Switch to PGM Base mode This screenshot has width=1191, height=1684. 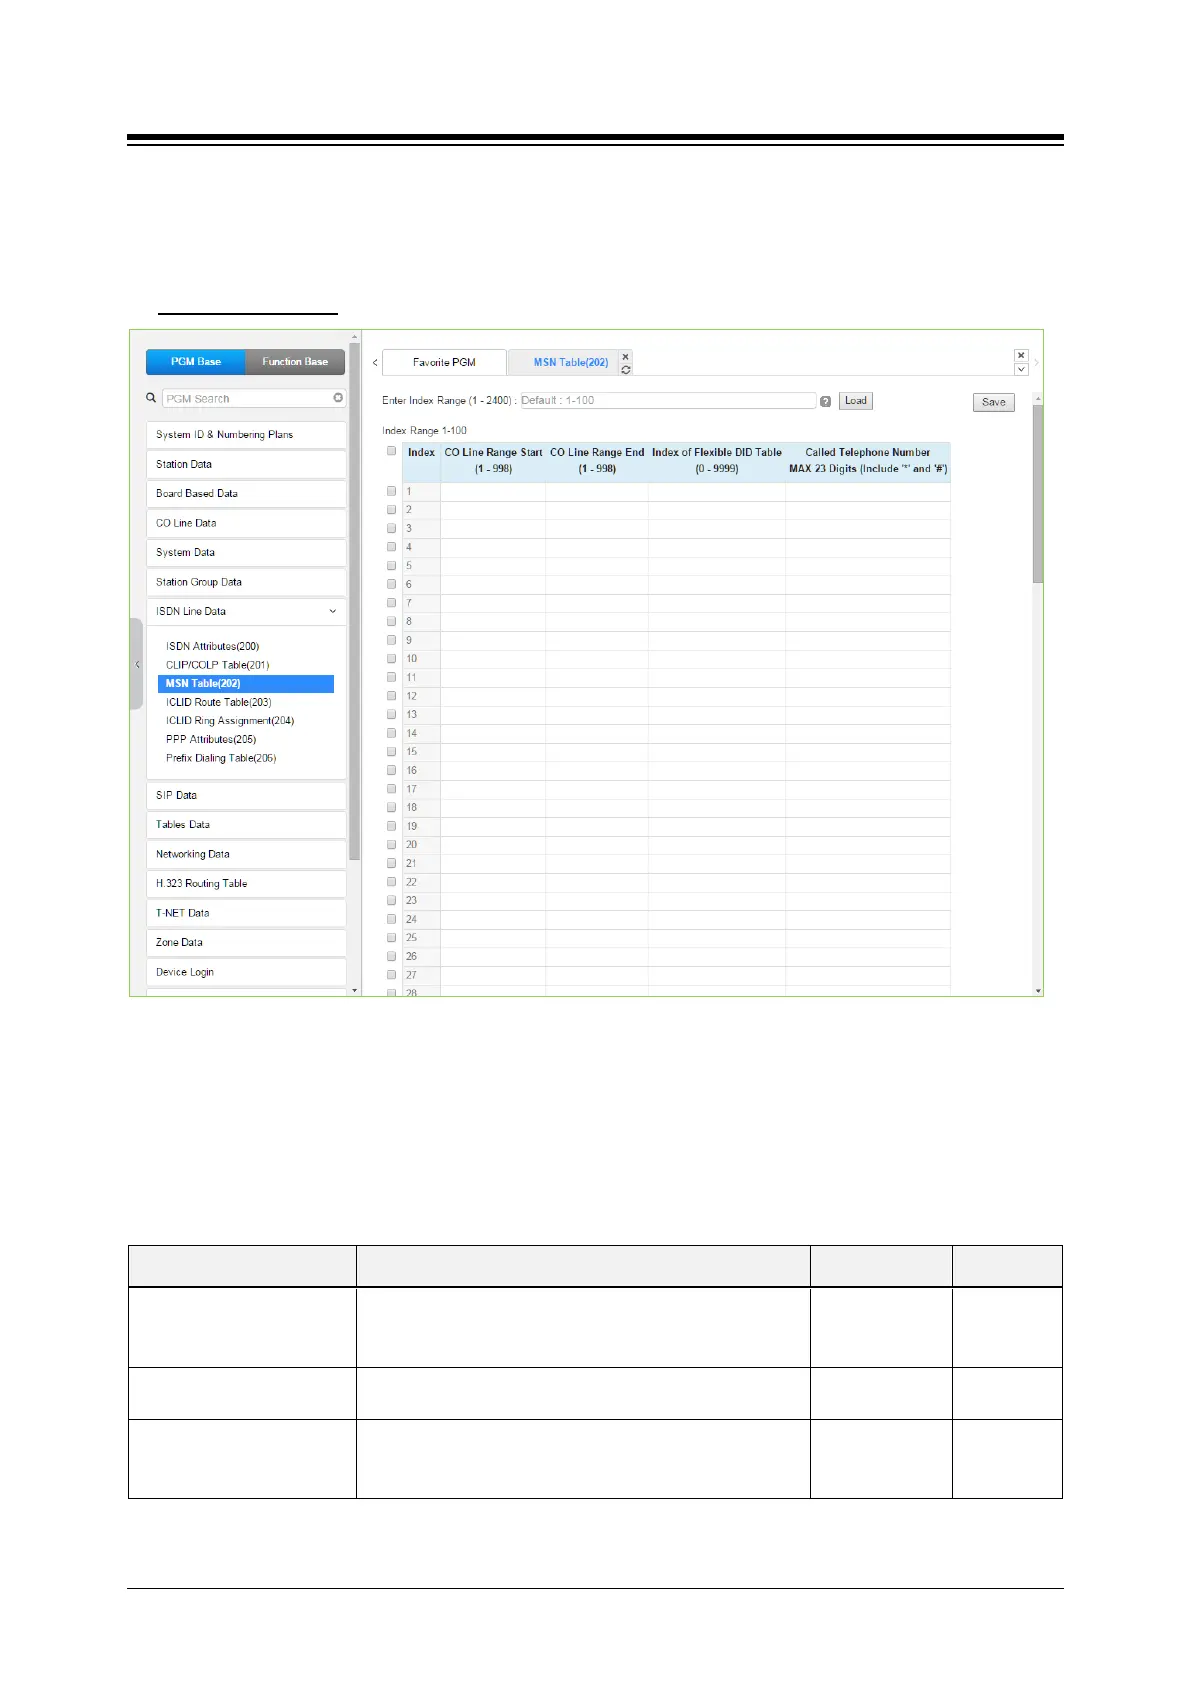(x=196, y=362)
